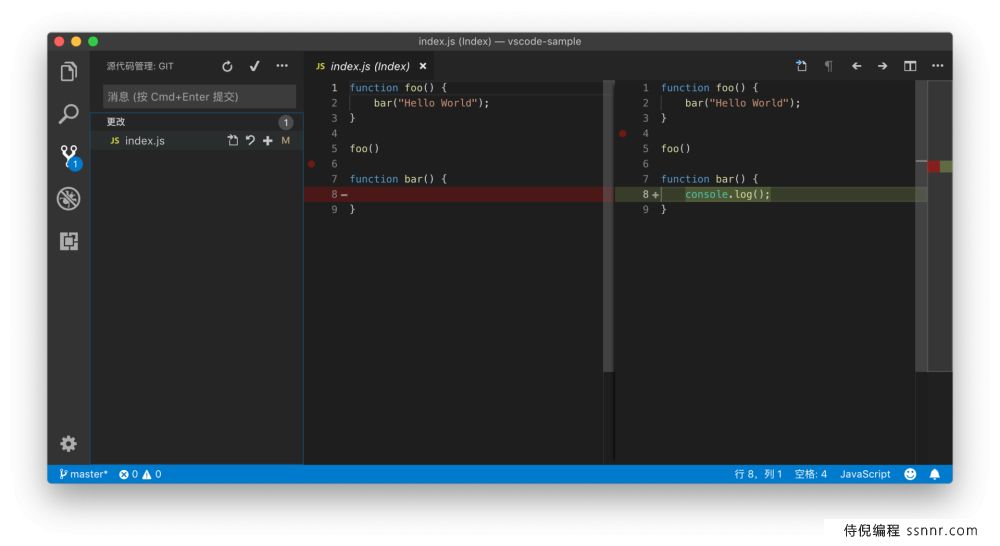The width and height of the screenshot is (1000, 546).
Task: Commit changes with the checkmark icon
Action: (x=254, y=66)
